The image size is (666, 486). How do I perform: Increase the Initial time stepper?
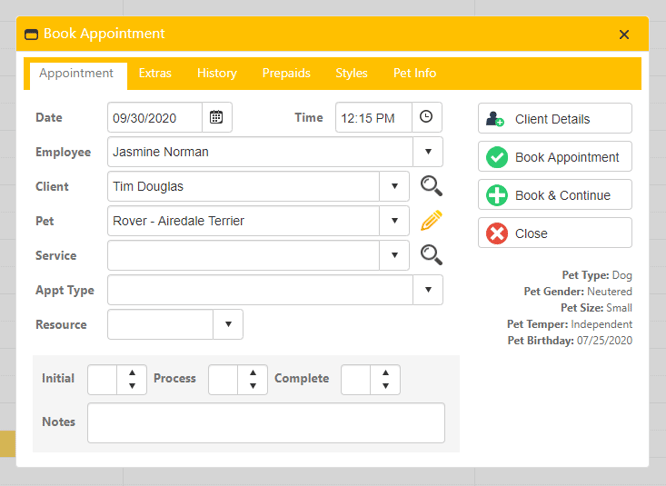[132, 373]
